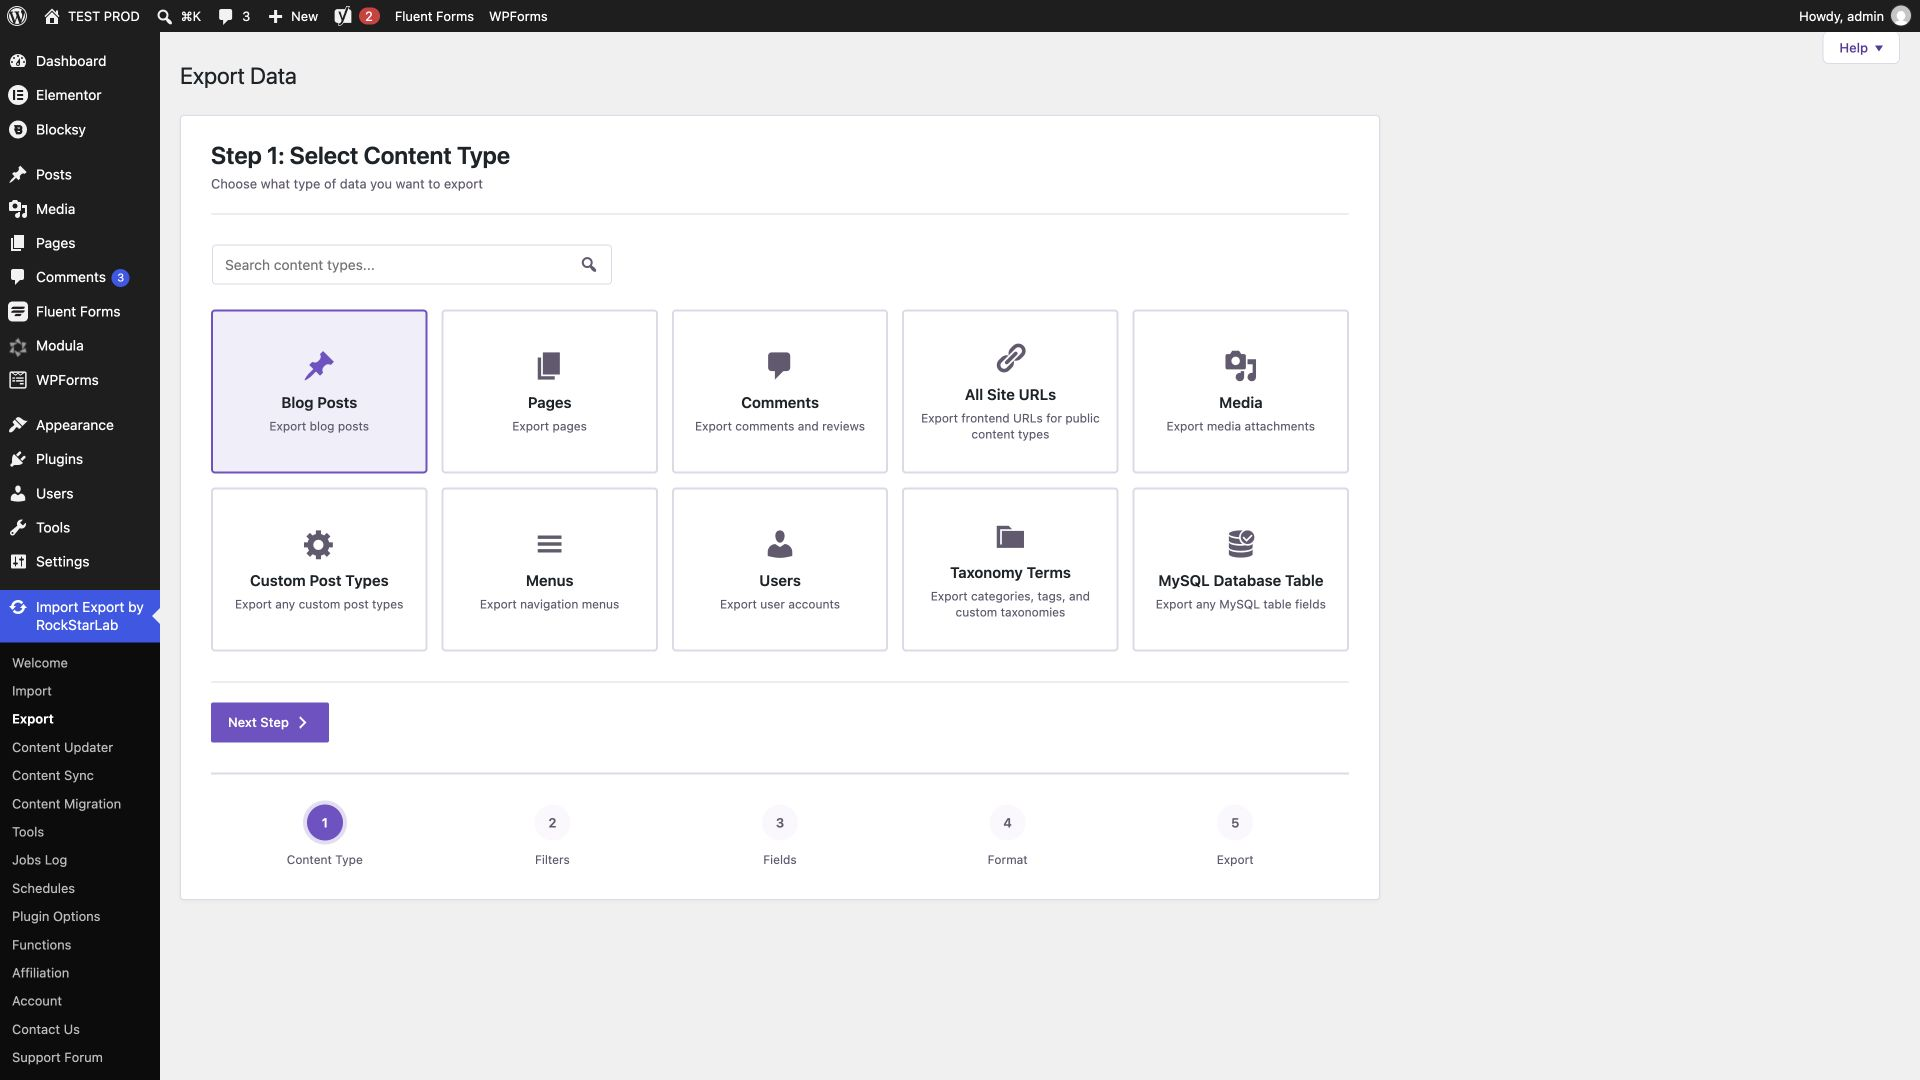This screenshot has width=1920, height=1080.
Task: Pick the Users export card
Action: tap(780, 569)
